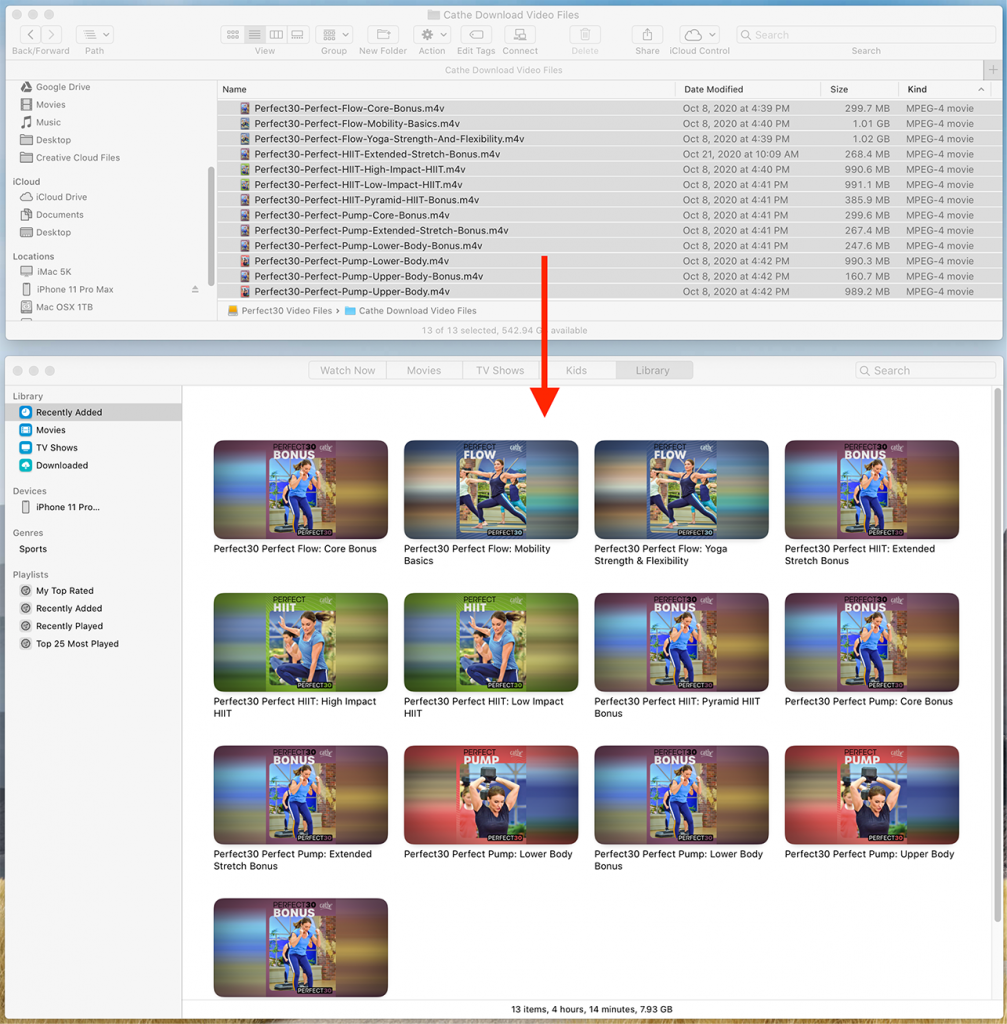This screenshot has height=1024, width=1007.
Task: Open the Group dropdown in Finder
Action: (334, 34)
